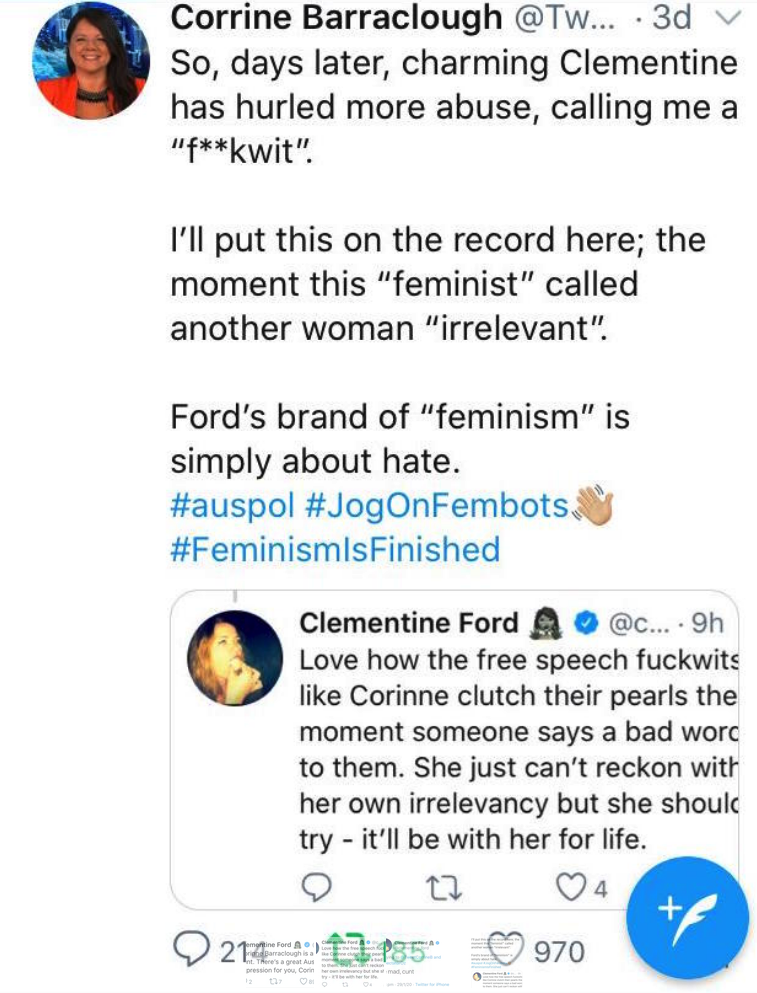Open the #FeminismIsFinished hashtag
Screen dimensions: 757x993
335,549
